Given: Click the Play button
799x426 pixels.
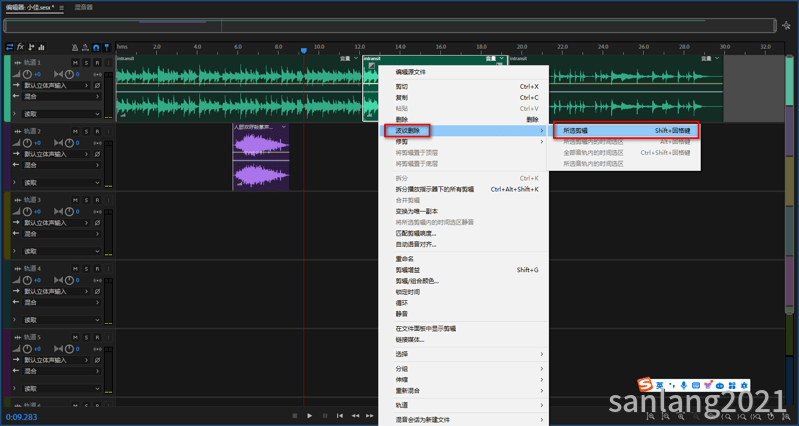Looking at the screenshot, I should pos(309,416).
